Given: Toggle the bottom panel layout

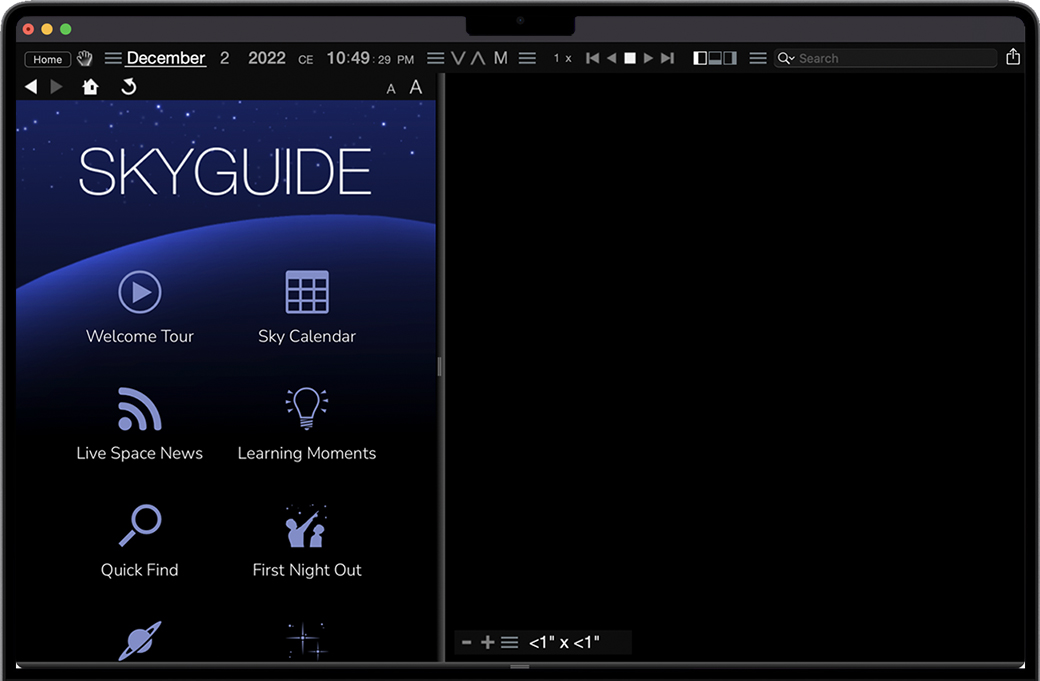Looking at the screenshot, I should 715,58.
